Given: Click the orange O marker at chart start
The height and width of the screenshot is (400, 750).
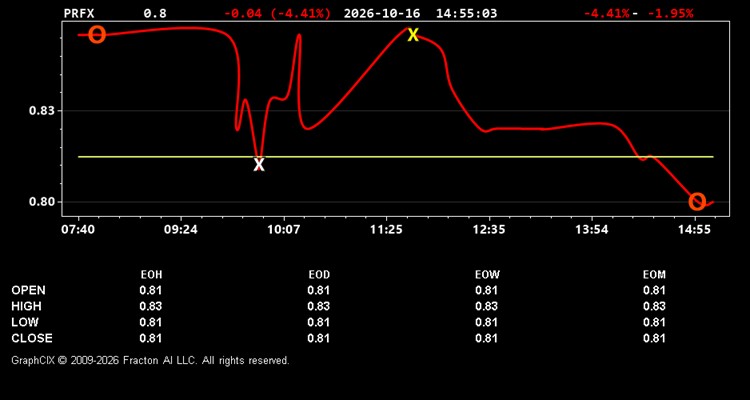Looking at the screenshot, I should (x=97, y=35).
